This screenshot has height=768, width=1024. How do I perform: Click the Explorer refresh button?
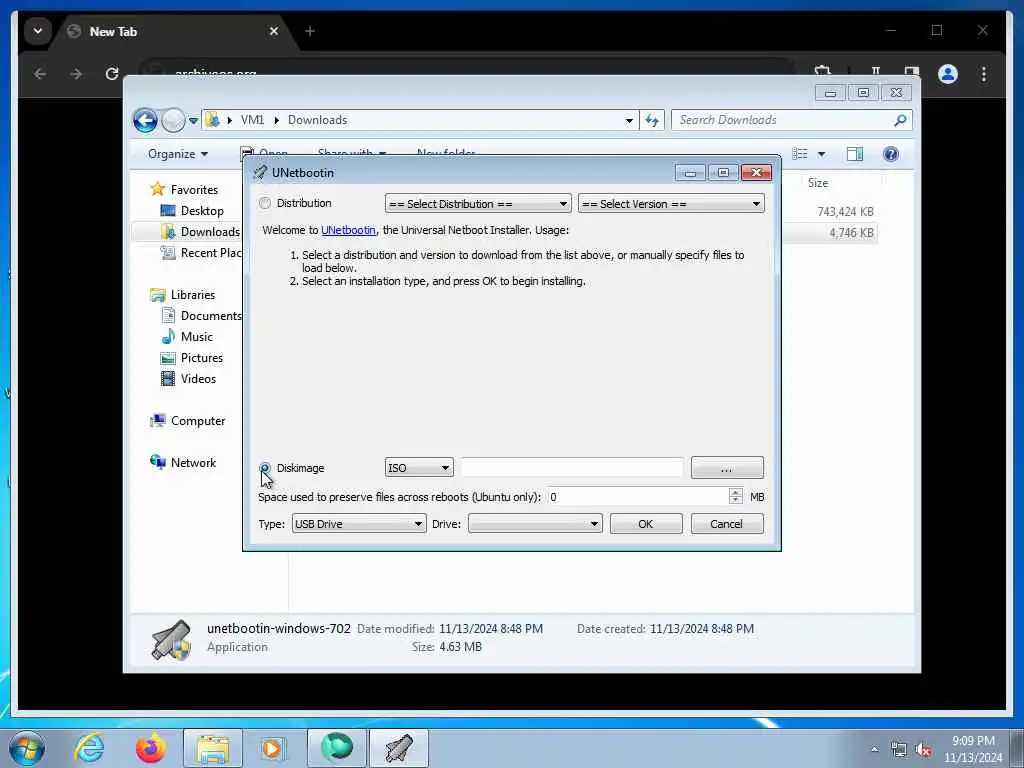click(x=652, y=120)
